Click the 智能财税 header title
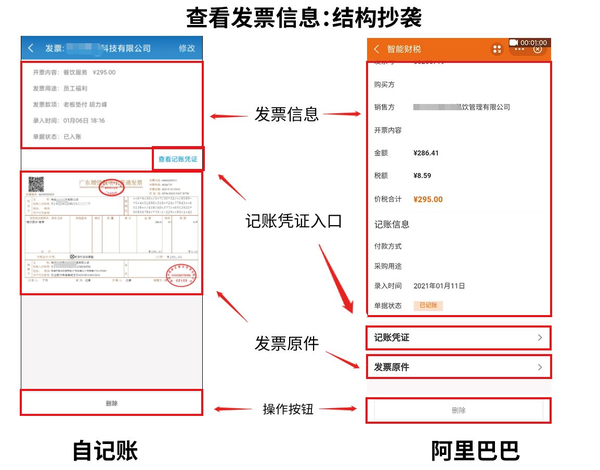The image size is (600, 470). point(404,49)
